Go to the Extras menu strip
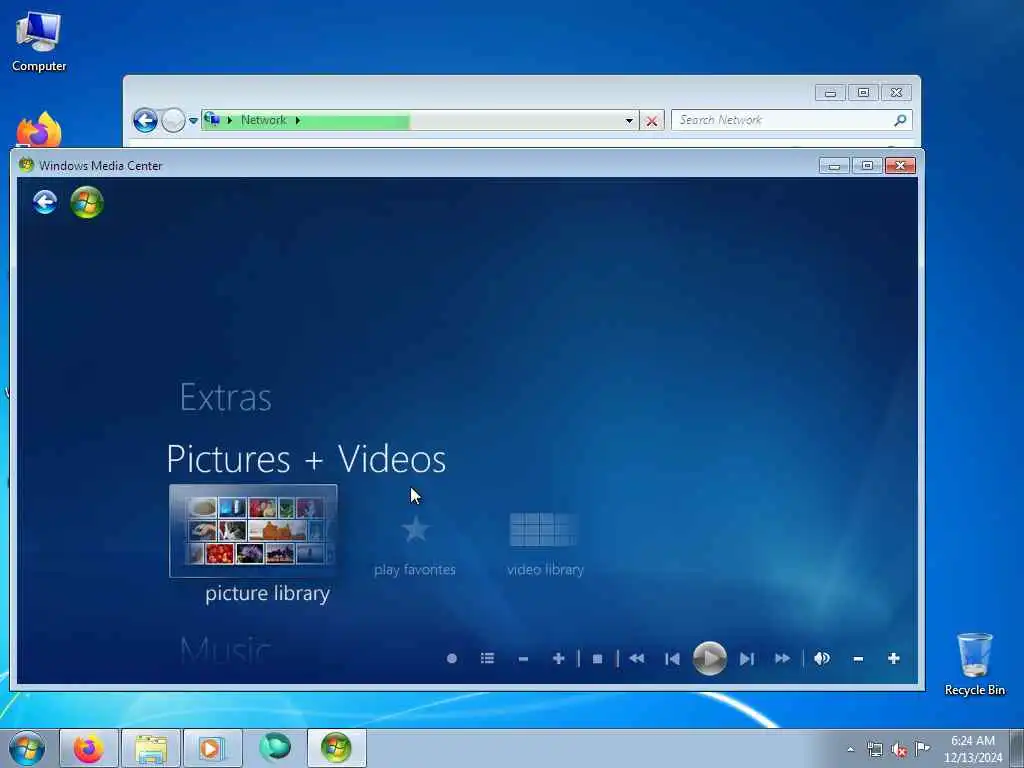This screenshot has width=1024, height=768. (225, 397)
